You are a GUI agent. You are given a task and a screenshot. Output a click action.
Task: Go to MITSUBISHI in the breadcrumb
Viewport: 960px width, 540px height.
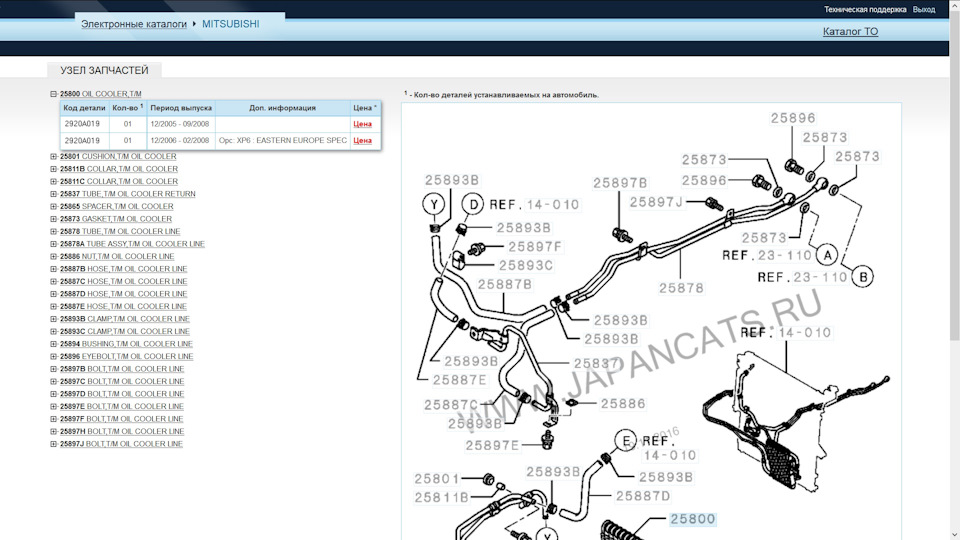[x=230, y=24]
